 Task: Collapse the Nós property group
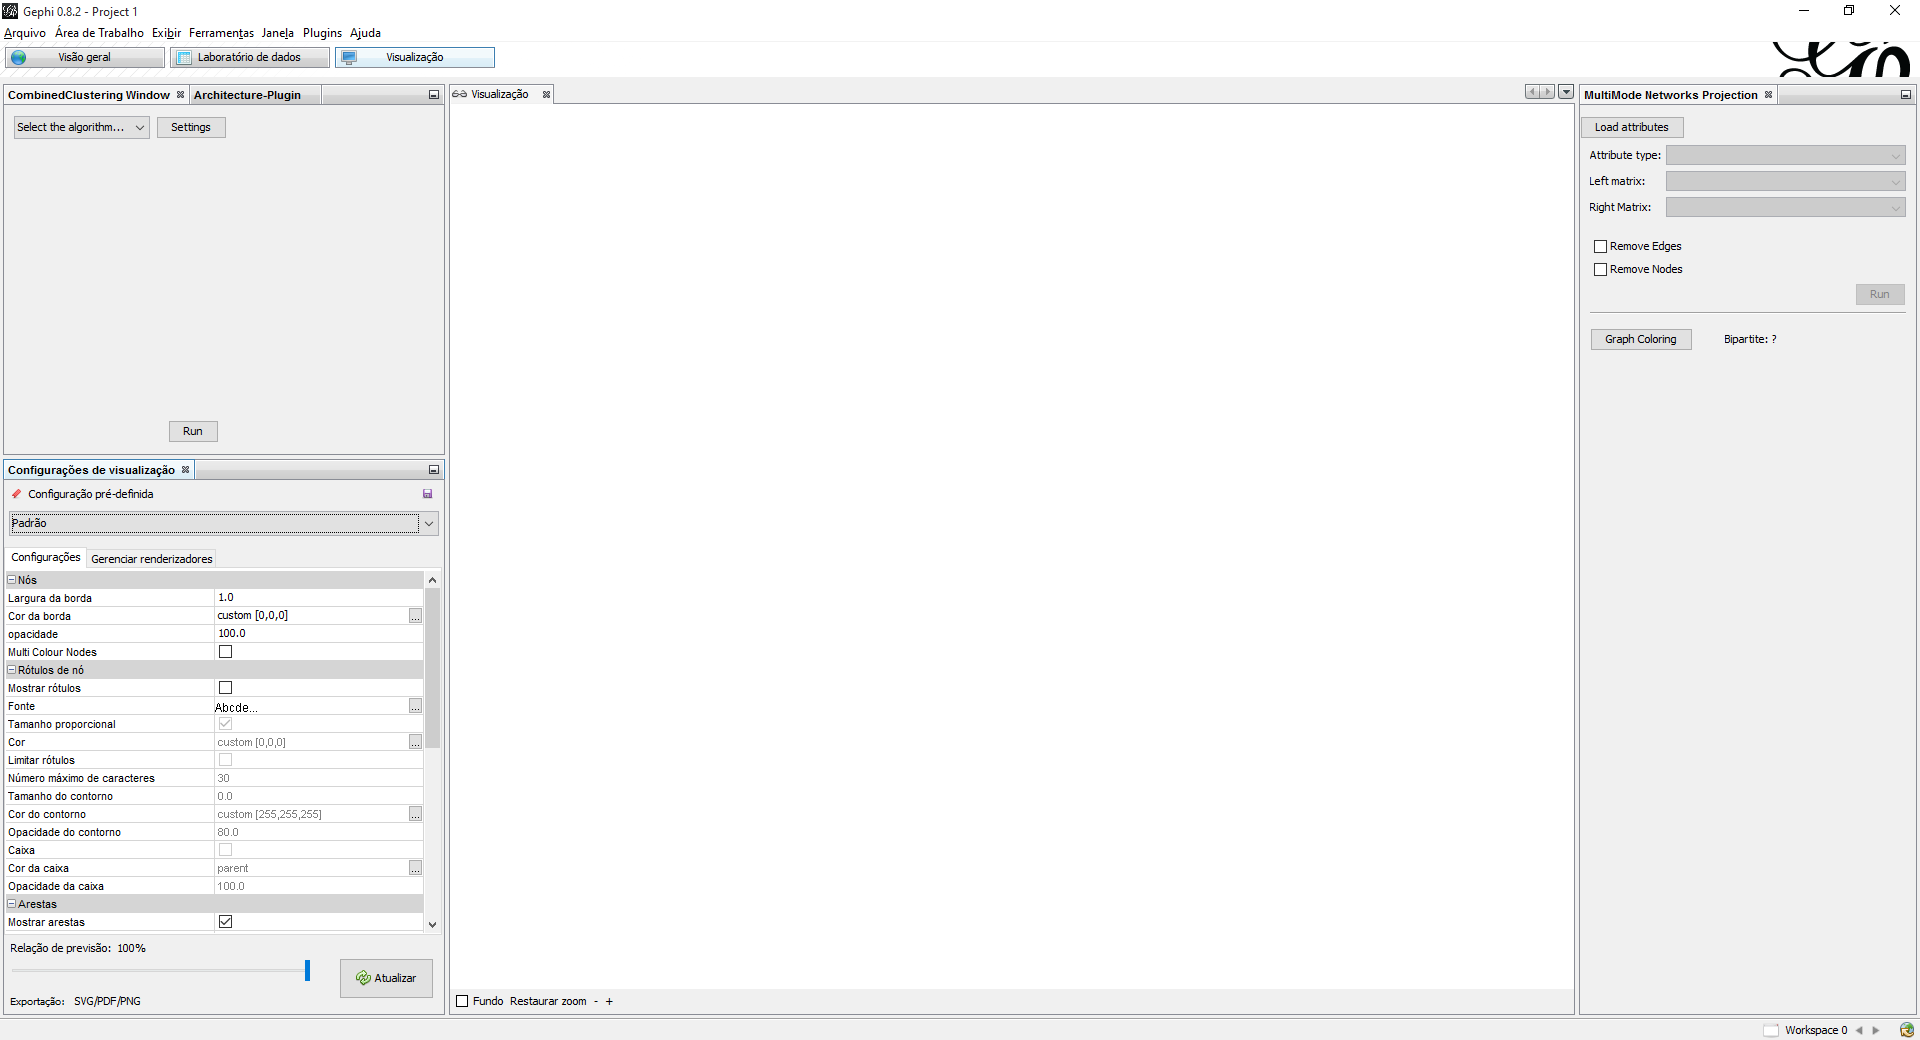(12, 580)
